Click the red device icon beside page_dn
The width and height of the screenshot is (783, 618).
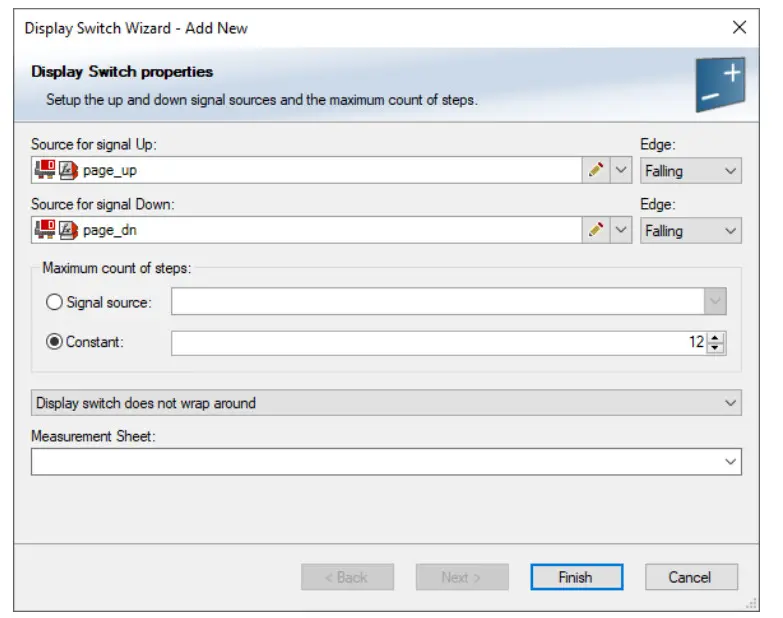[x=44, y=230]
